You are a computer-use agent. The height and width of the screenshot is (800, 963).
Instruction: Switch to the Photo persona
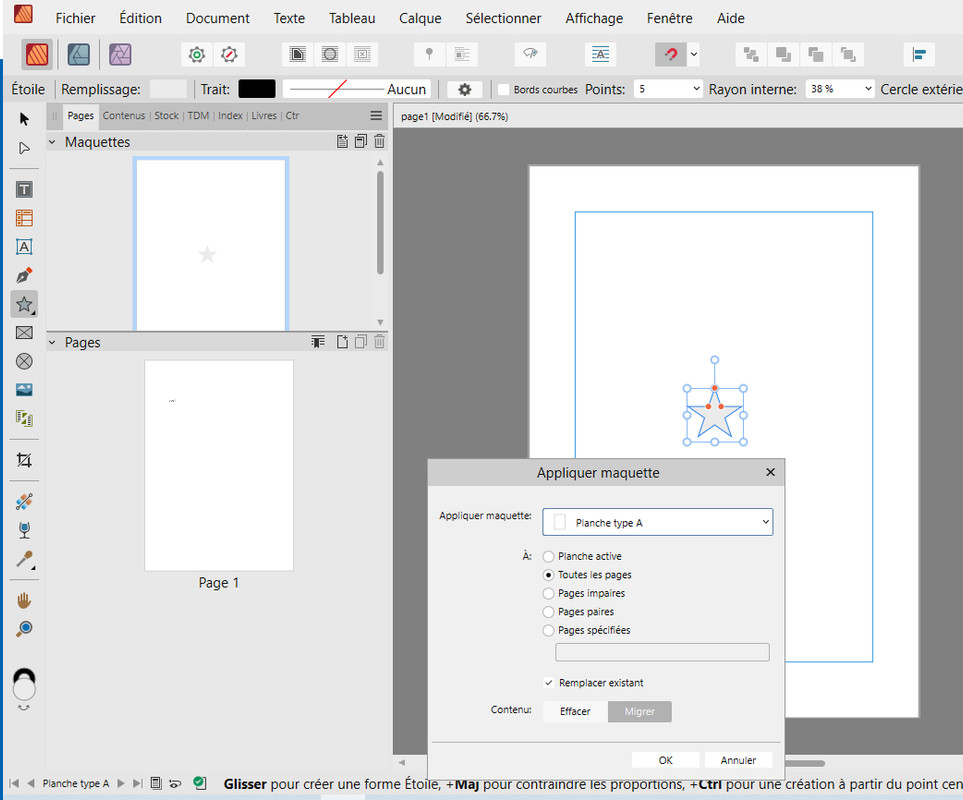[120, 54]
